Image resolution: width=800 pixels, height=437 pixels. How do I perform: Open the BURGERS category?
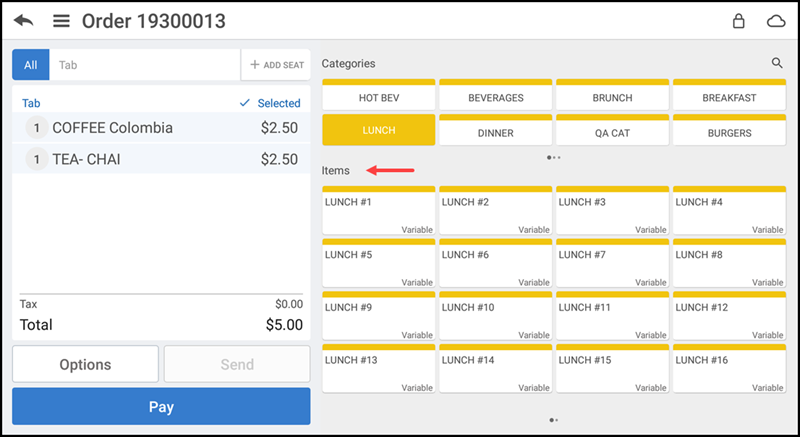729,130
